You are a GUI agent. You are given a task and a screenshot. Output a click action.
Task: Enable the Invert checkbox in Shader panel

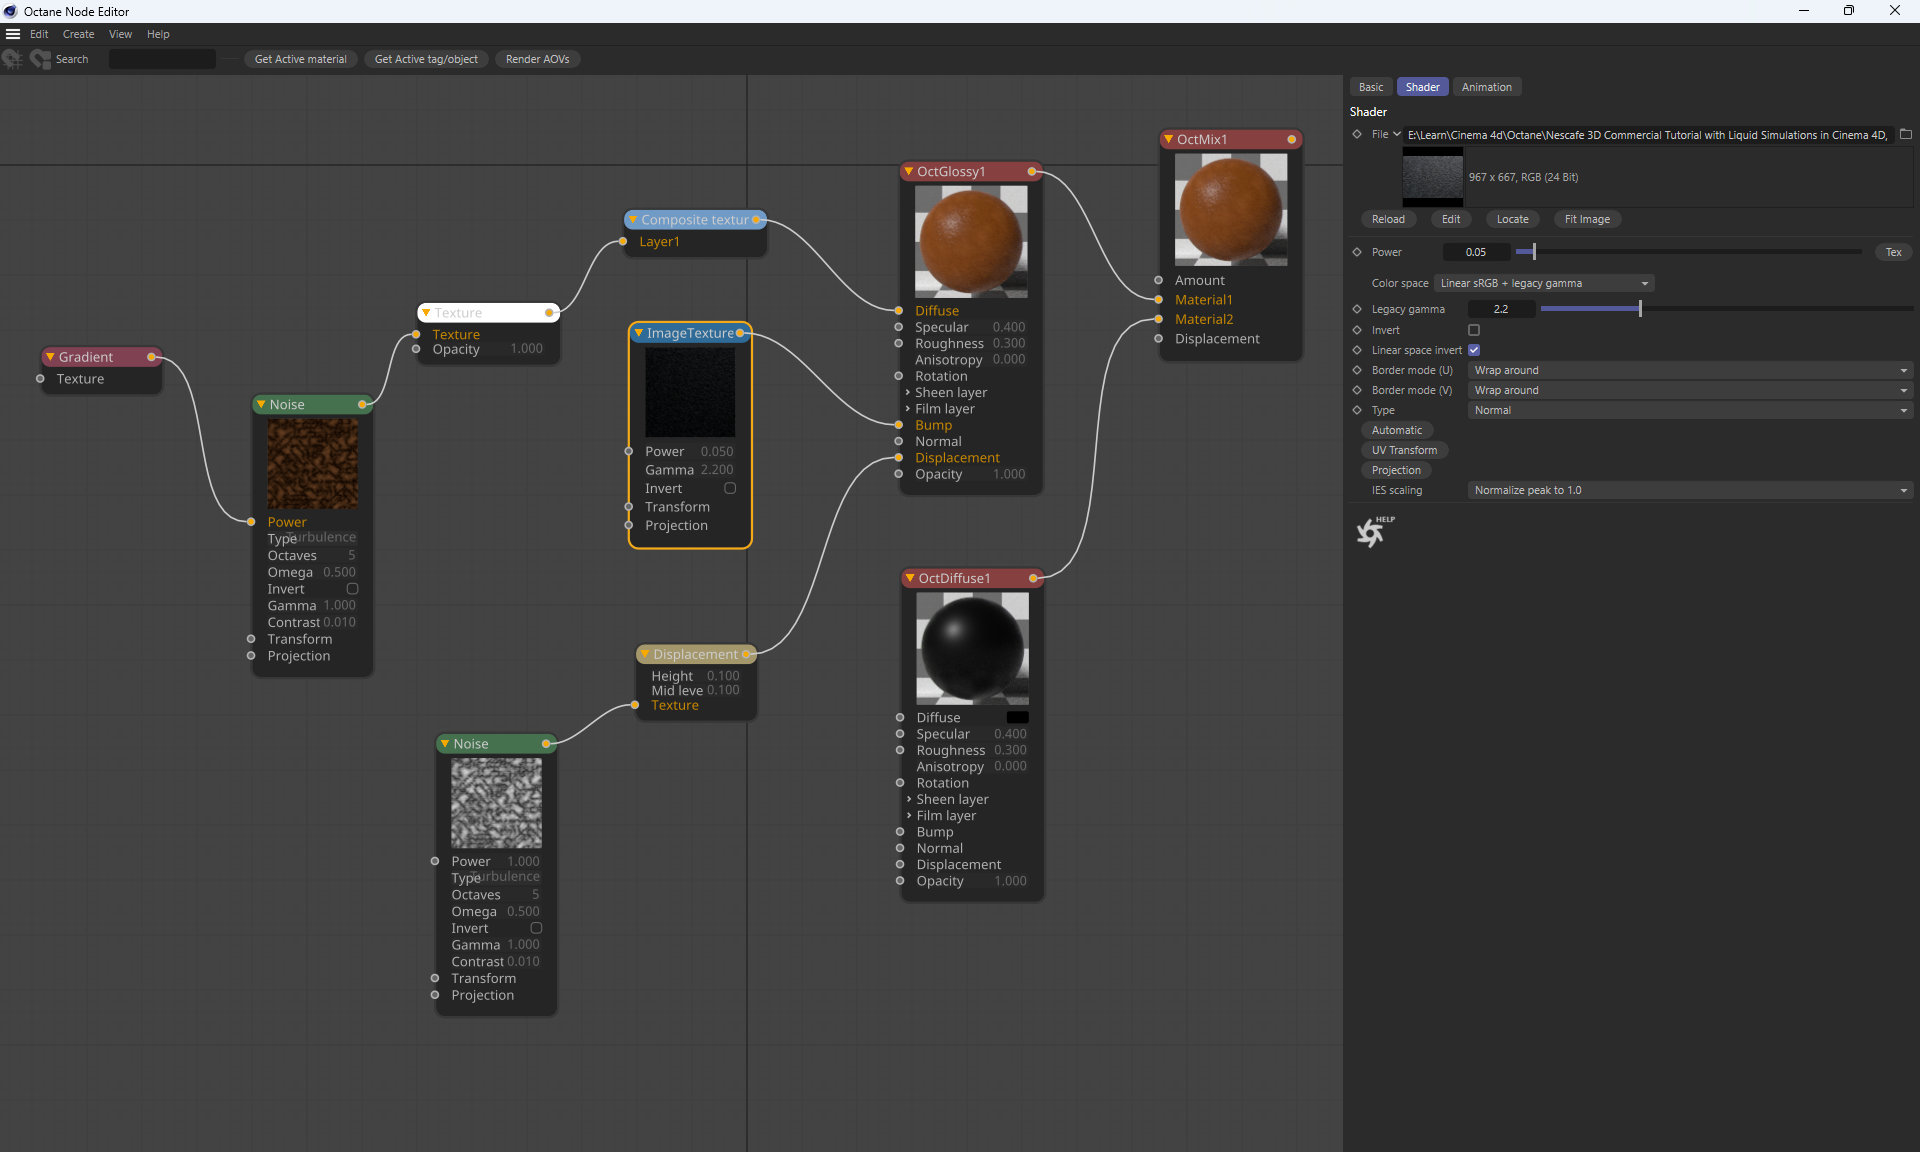click(x=1473, y=330)
